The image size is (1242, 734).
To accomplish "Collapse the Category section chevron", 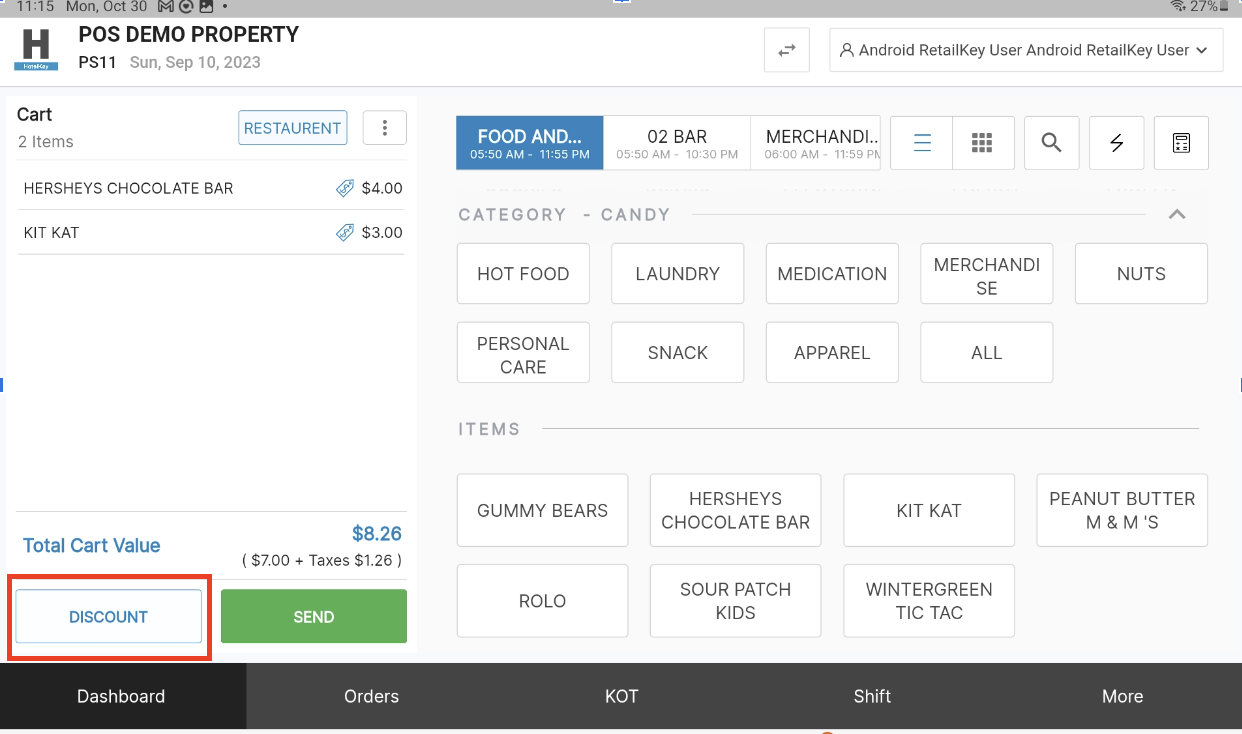I will 1177,214.
